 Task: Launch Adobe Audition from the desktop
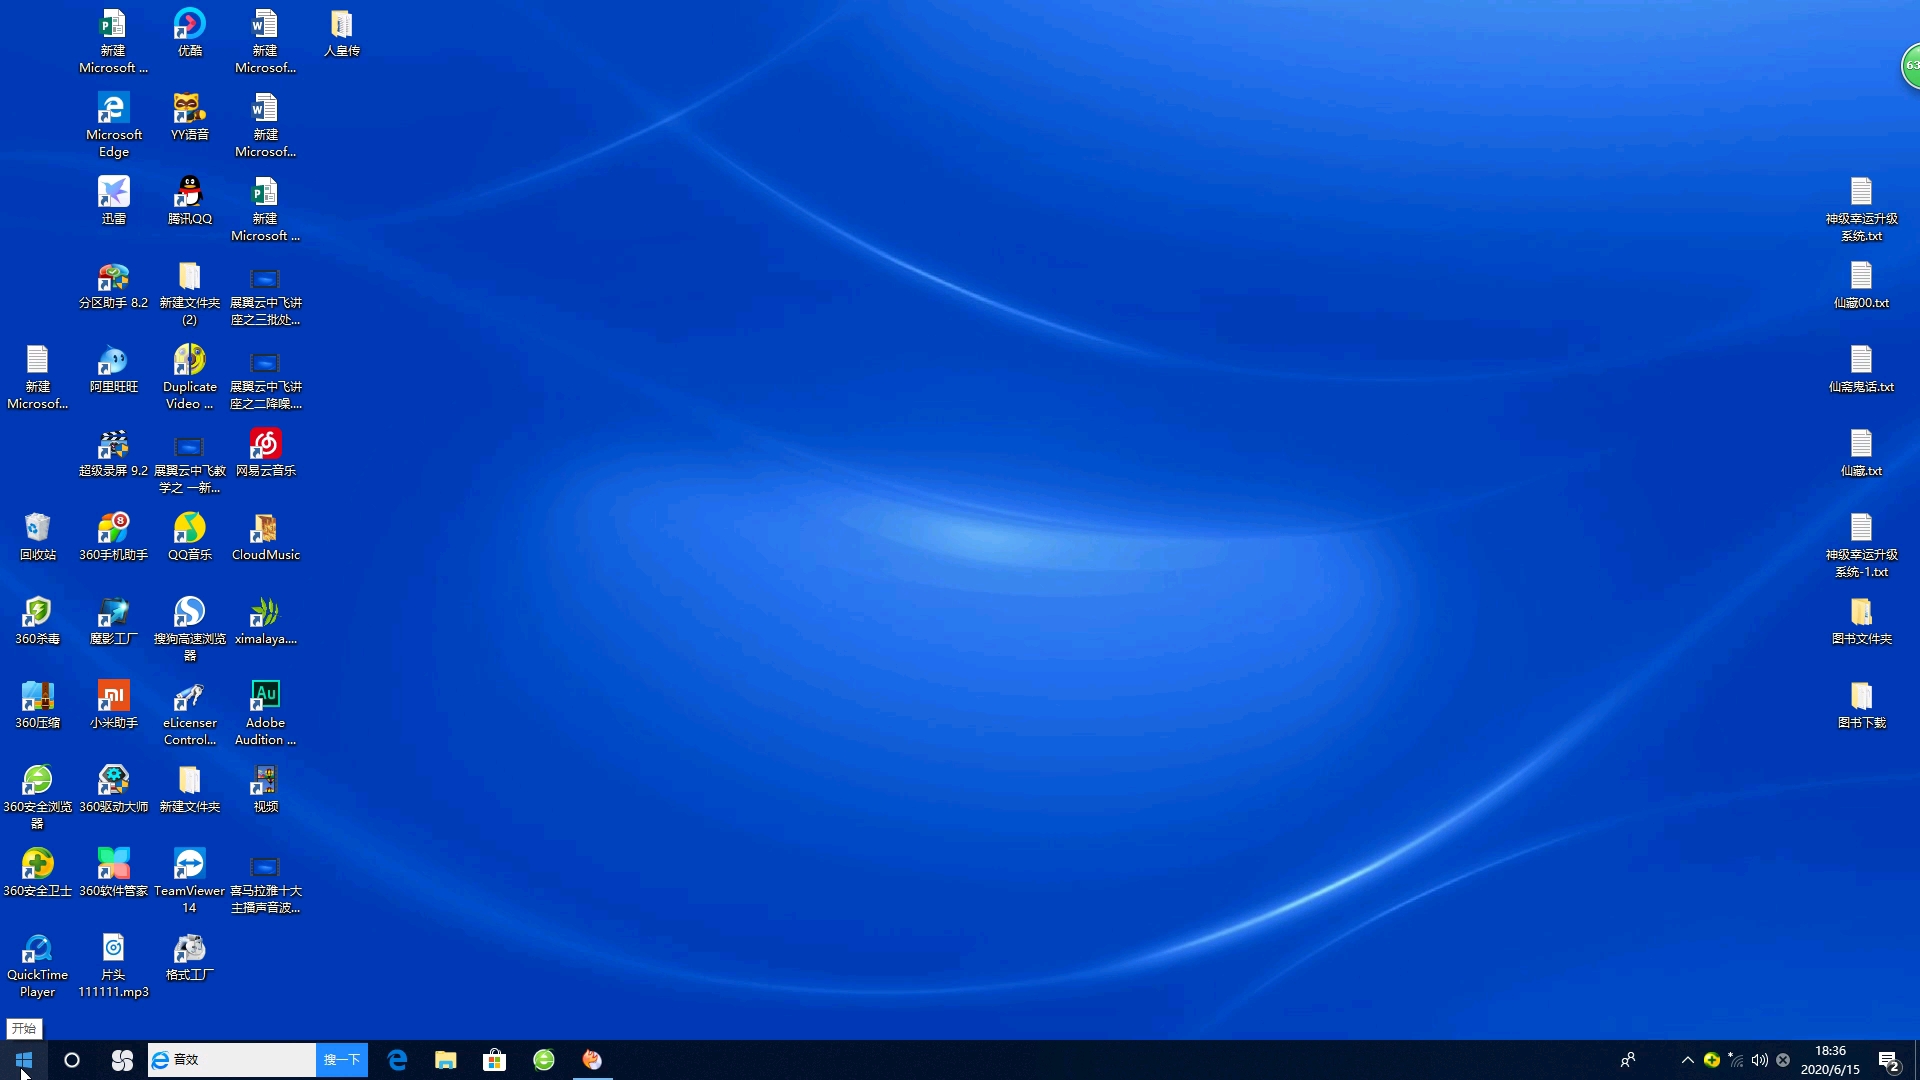pos(265,712)
